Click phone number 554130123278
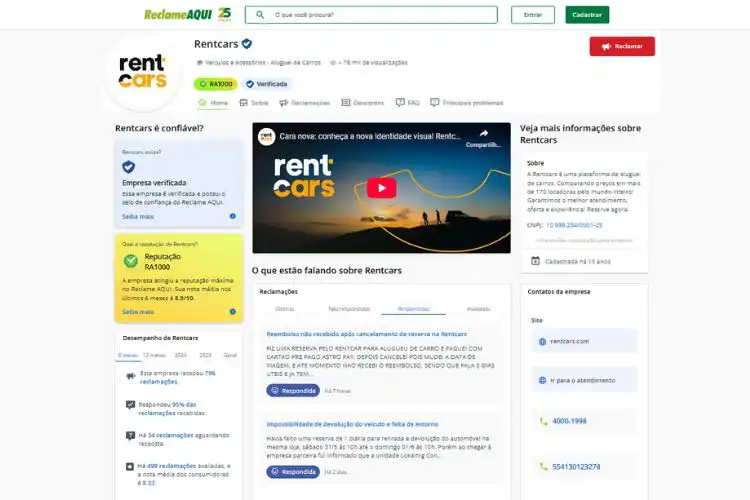750x500 pixels. click(x=576, y=467)
